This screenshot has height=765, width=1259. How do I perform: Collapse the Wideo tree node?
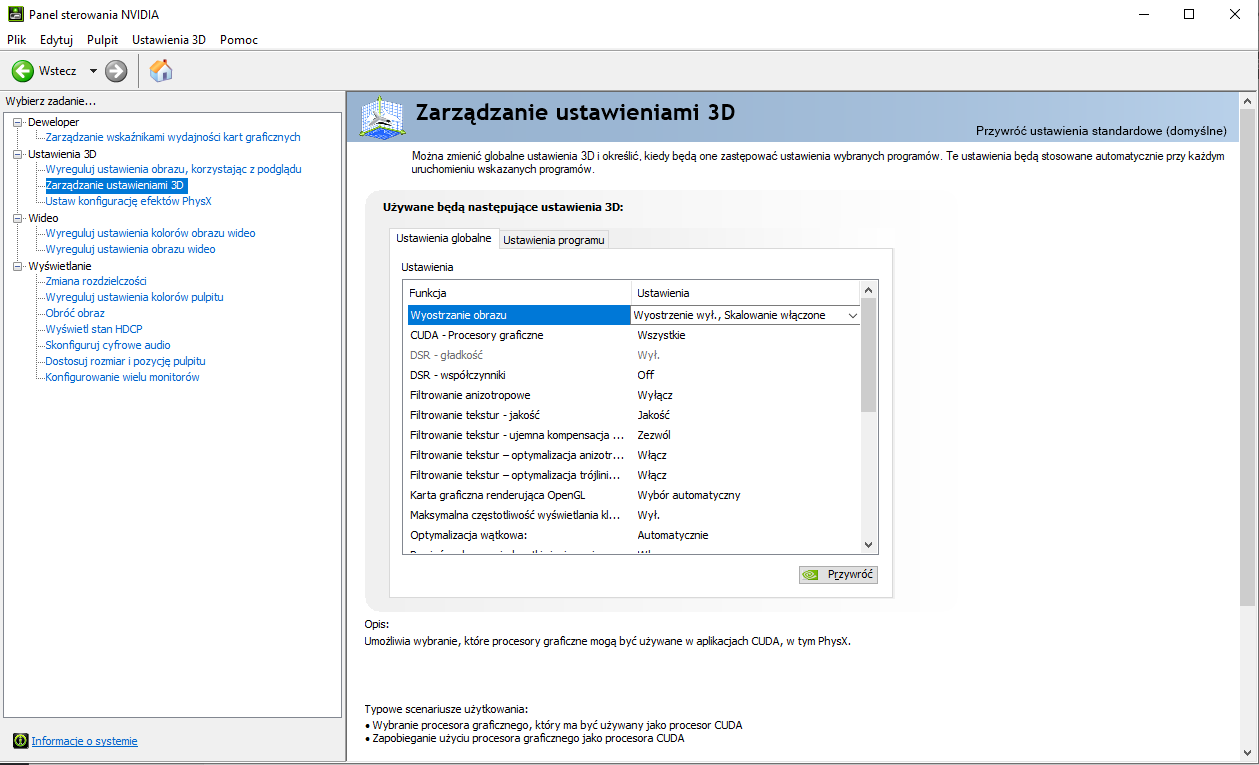(17, 218)
